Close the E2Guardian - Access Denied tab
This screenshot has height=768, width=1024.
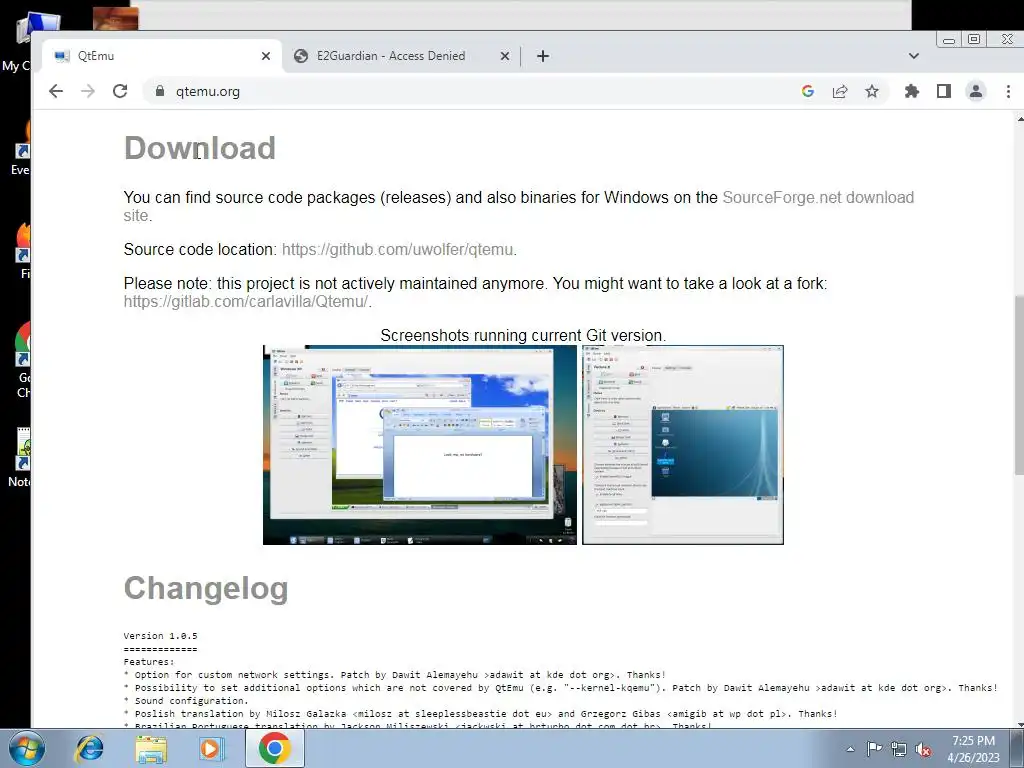pyautogui.click(x=505, y=56)
